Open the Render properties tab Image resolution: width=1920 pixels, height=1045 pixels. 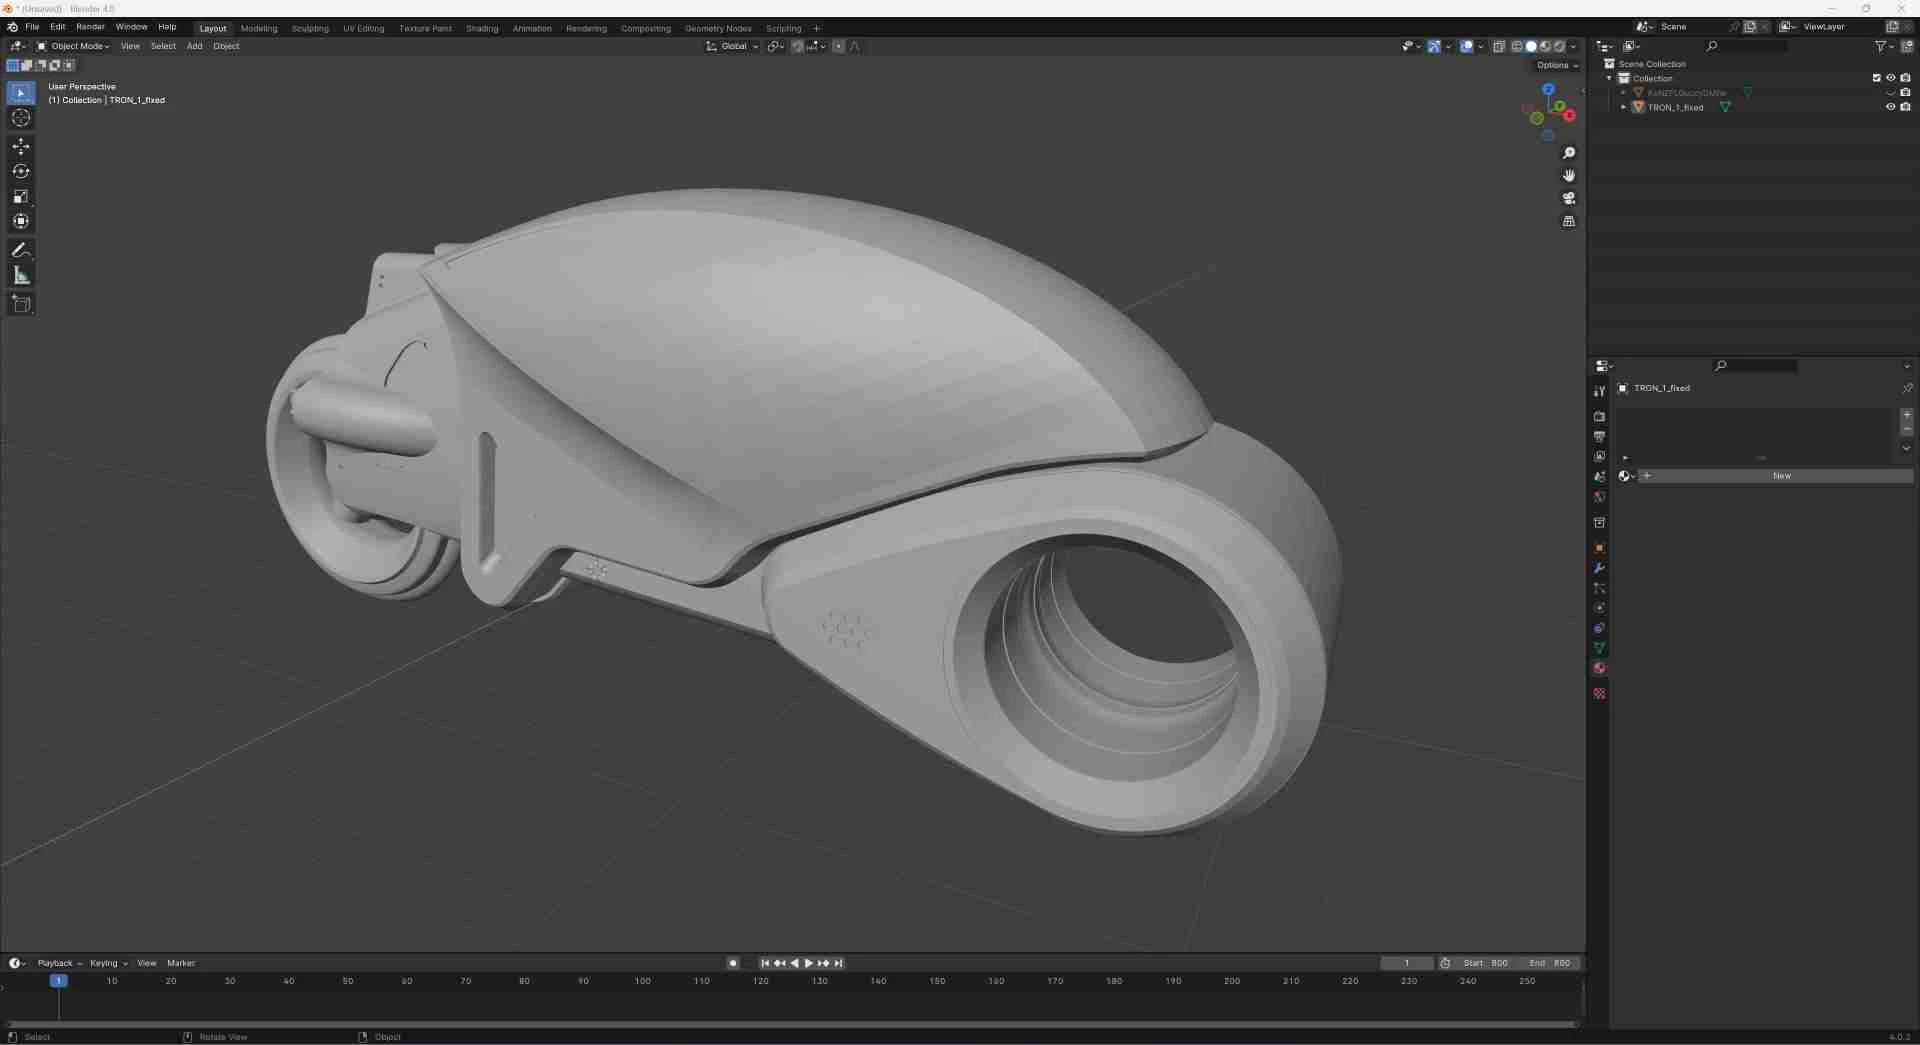[1599, 416]
